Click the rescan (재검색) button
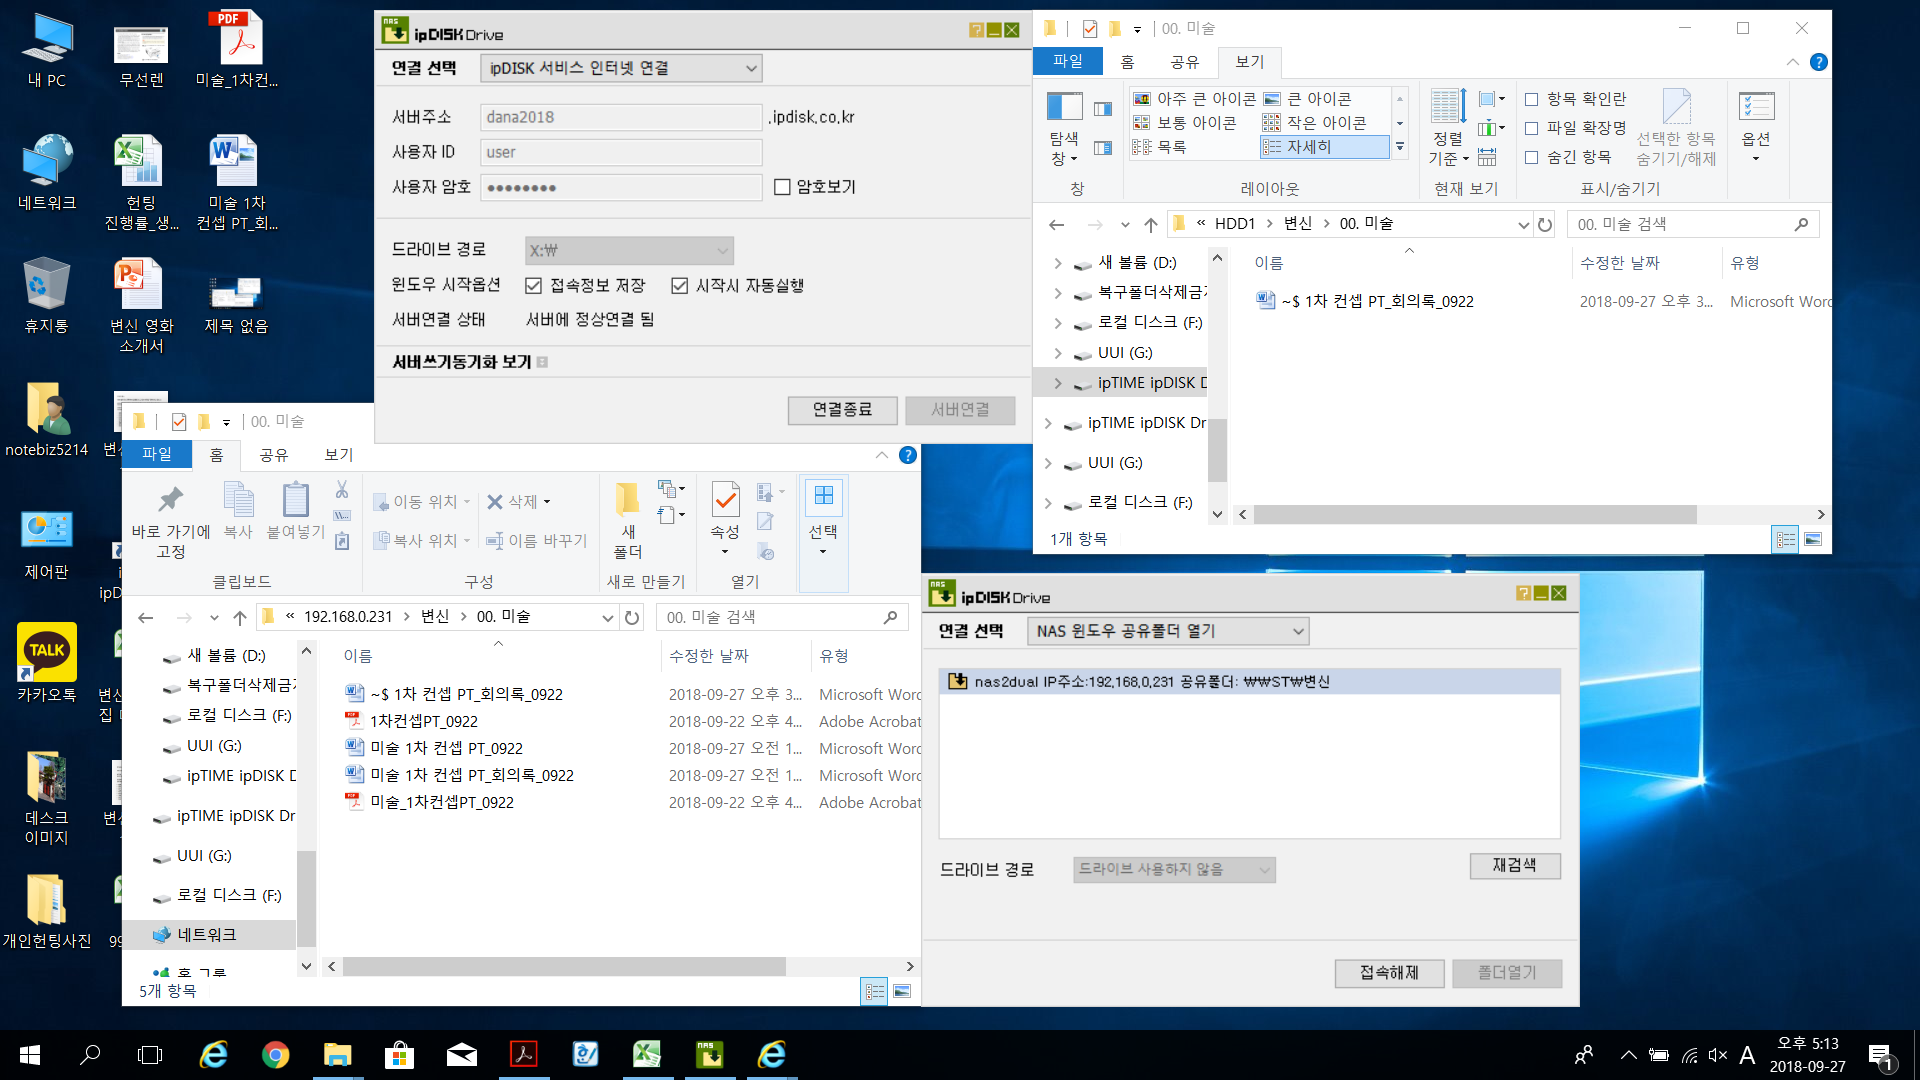1920x1080 pixels. (x=1515, y=865)
